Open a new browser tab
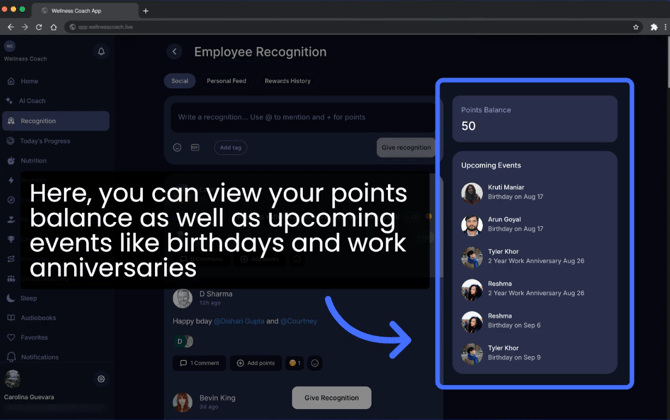The width and height of the screenshot is (670, 420). 146,11
